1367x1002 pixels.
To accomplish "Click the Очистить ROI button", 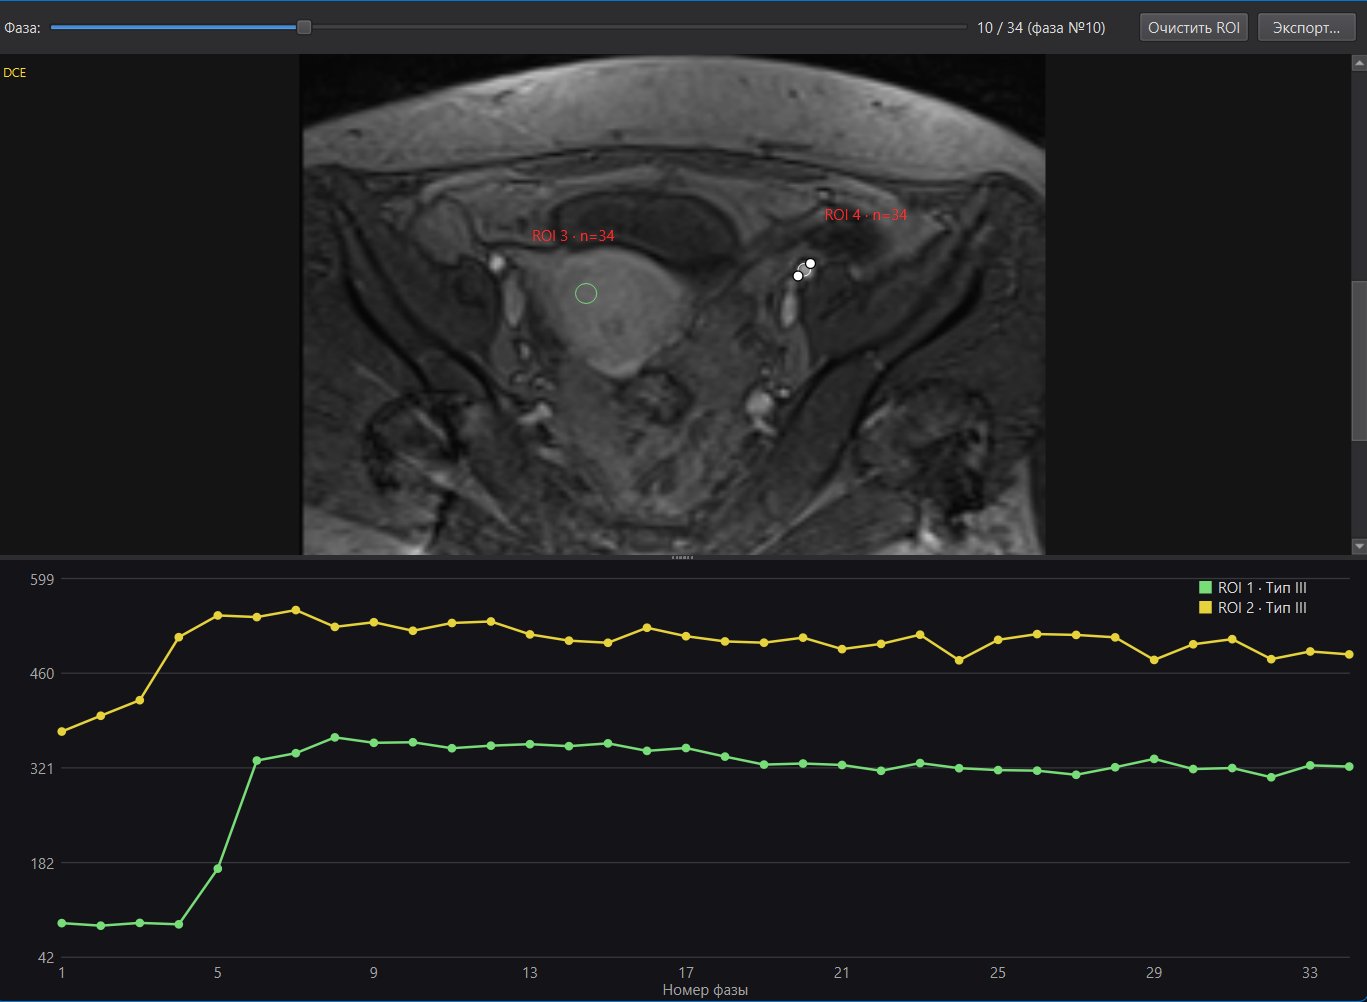I will pyautogui.click(x=1194, y=28).
